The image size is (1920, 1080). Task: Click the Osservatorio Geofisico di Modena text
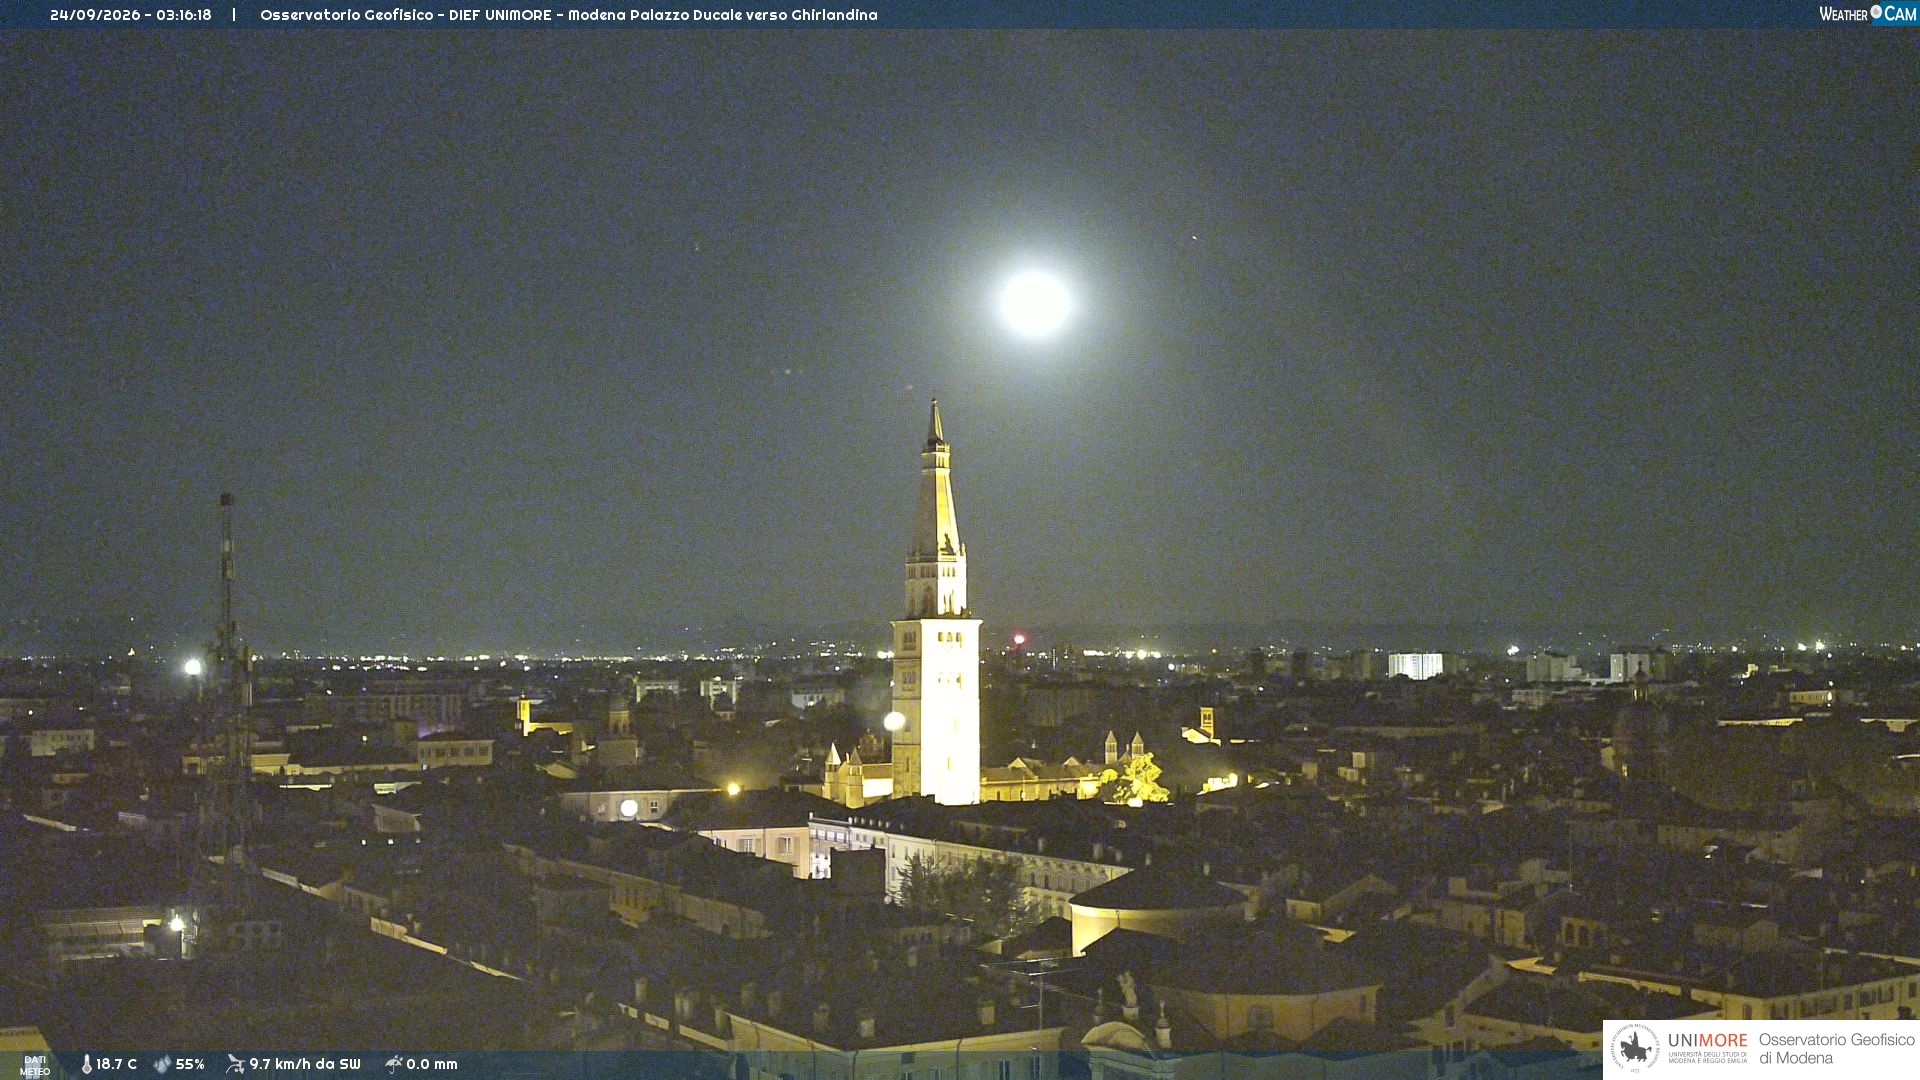(x=1836, y=1048)
